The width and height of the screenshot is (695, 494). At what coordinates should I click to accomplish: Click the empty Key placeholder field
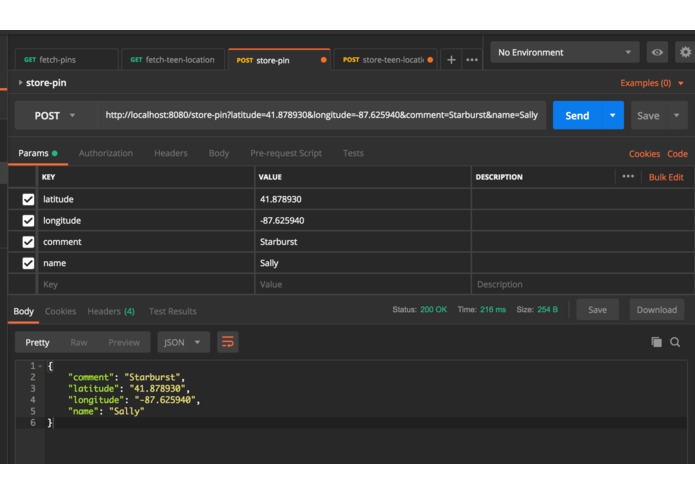146,284
